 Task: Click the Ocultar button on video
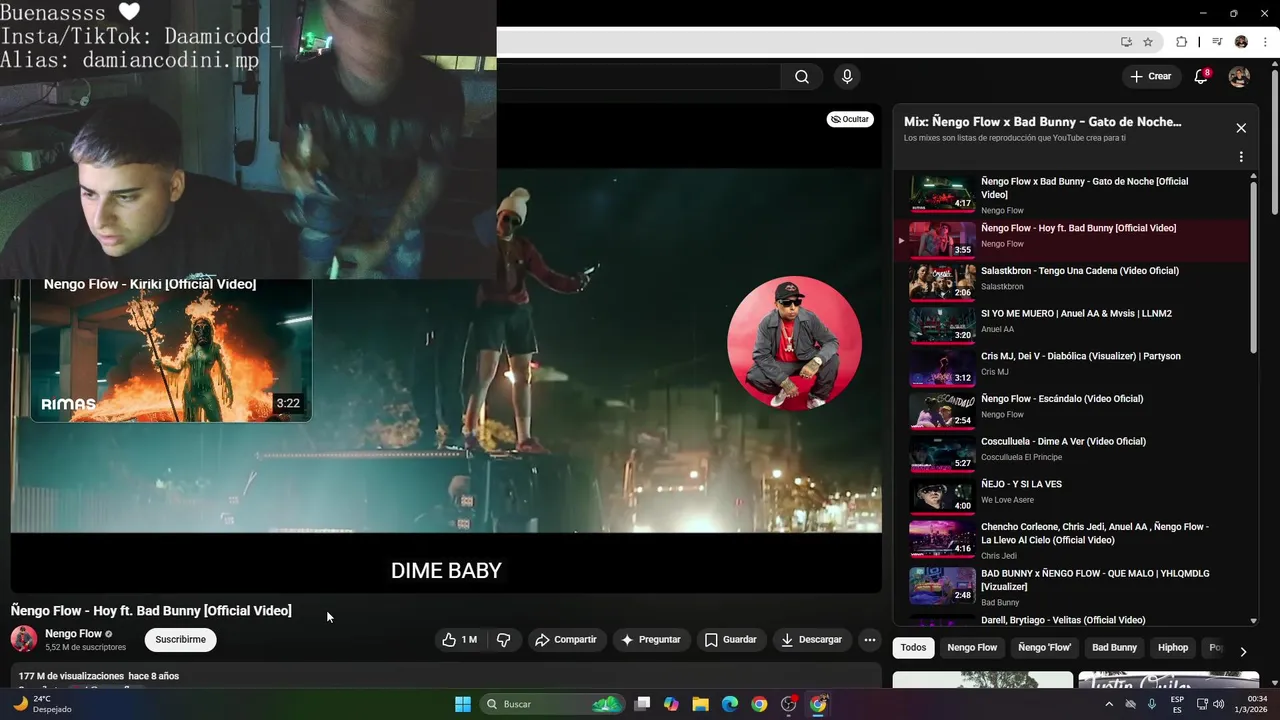(x=850, y=119)
